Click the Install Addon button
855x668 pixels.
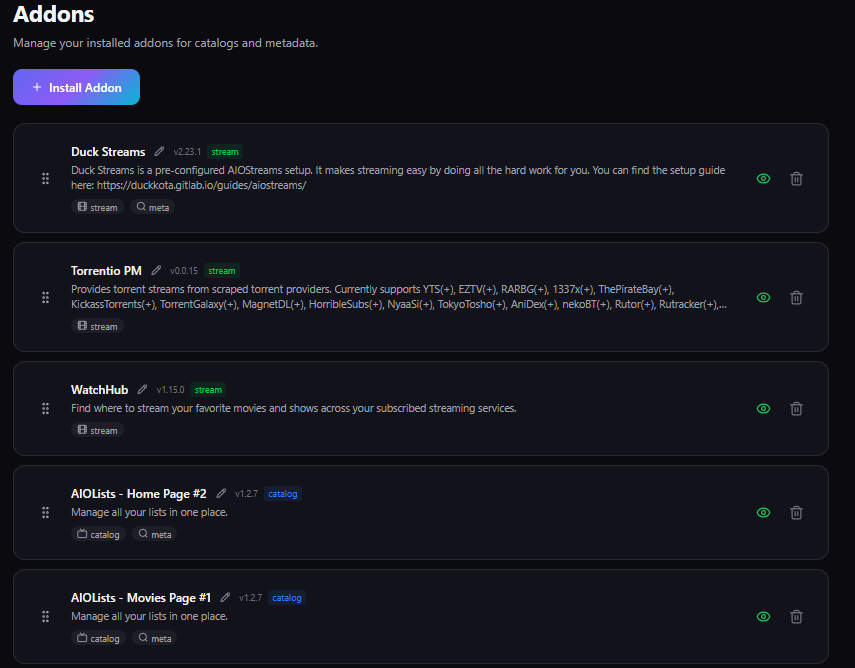(76, 87)
